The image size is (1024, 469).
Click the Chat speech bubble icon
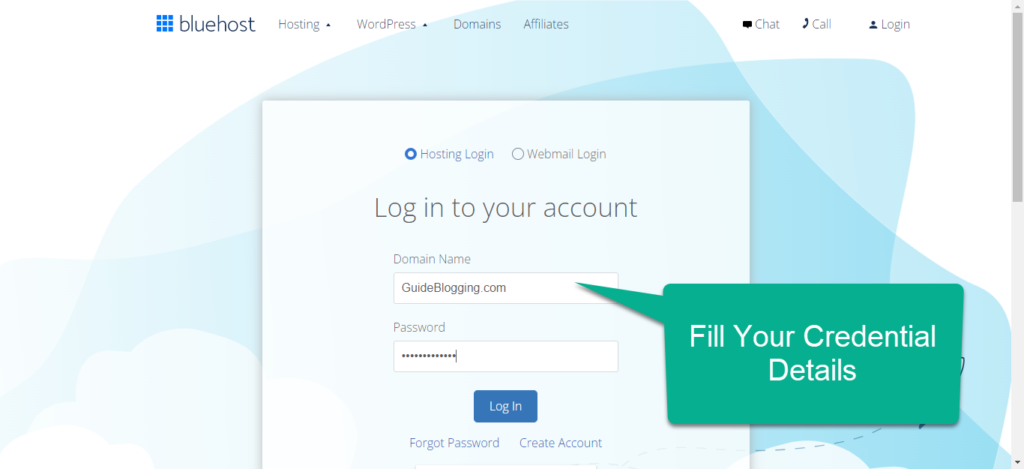[x=747, y=25]
